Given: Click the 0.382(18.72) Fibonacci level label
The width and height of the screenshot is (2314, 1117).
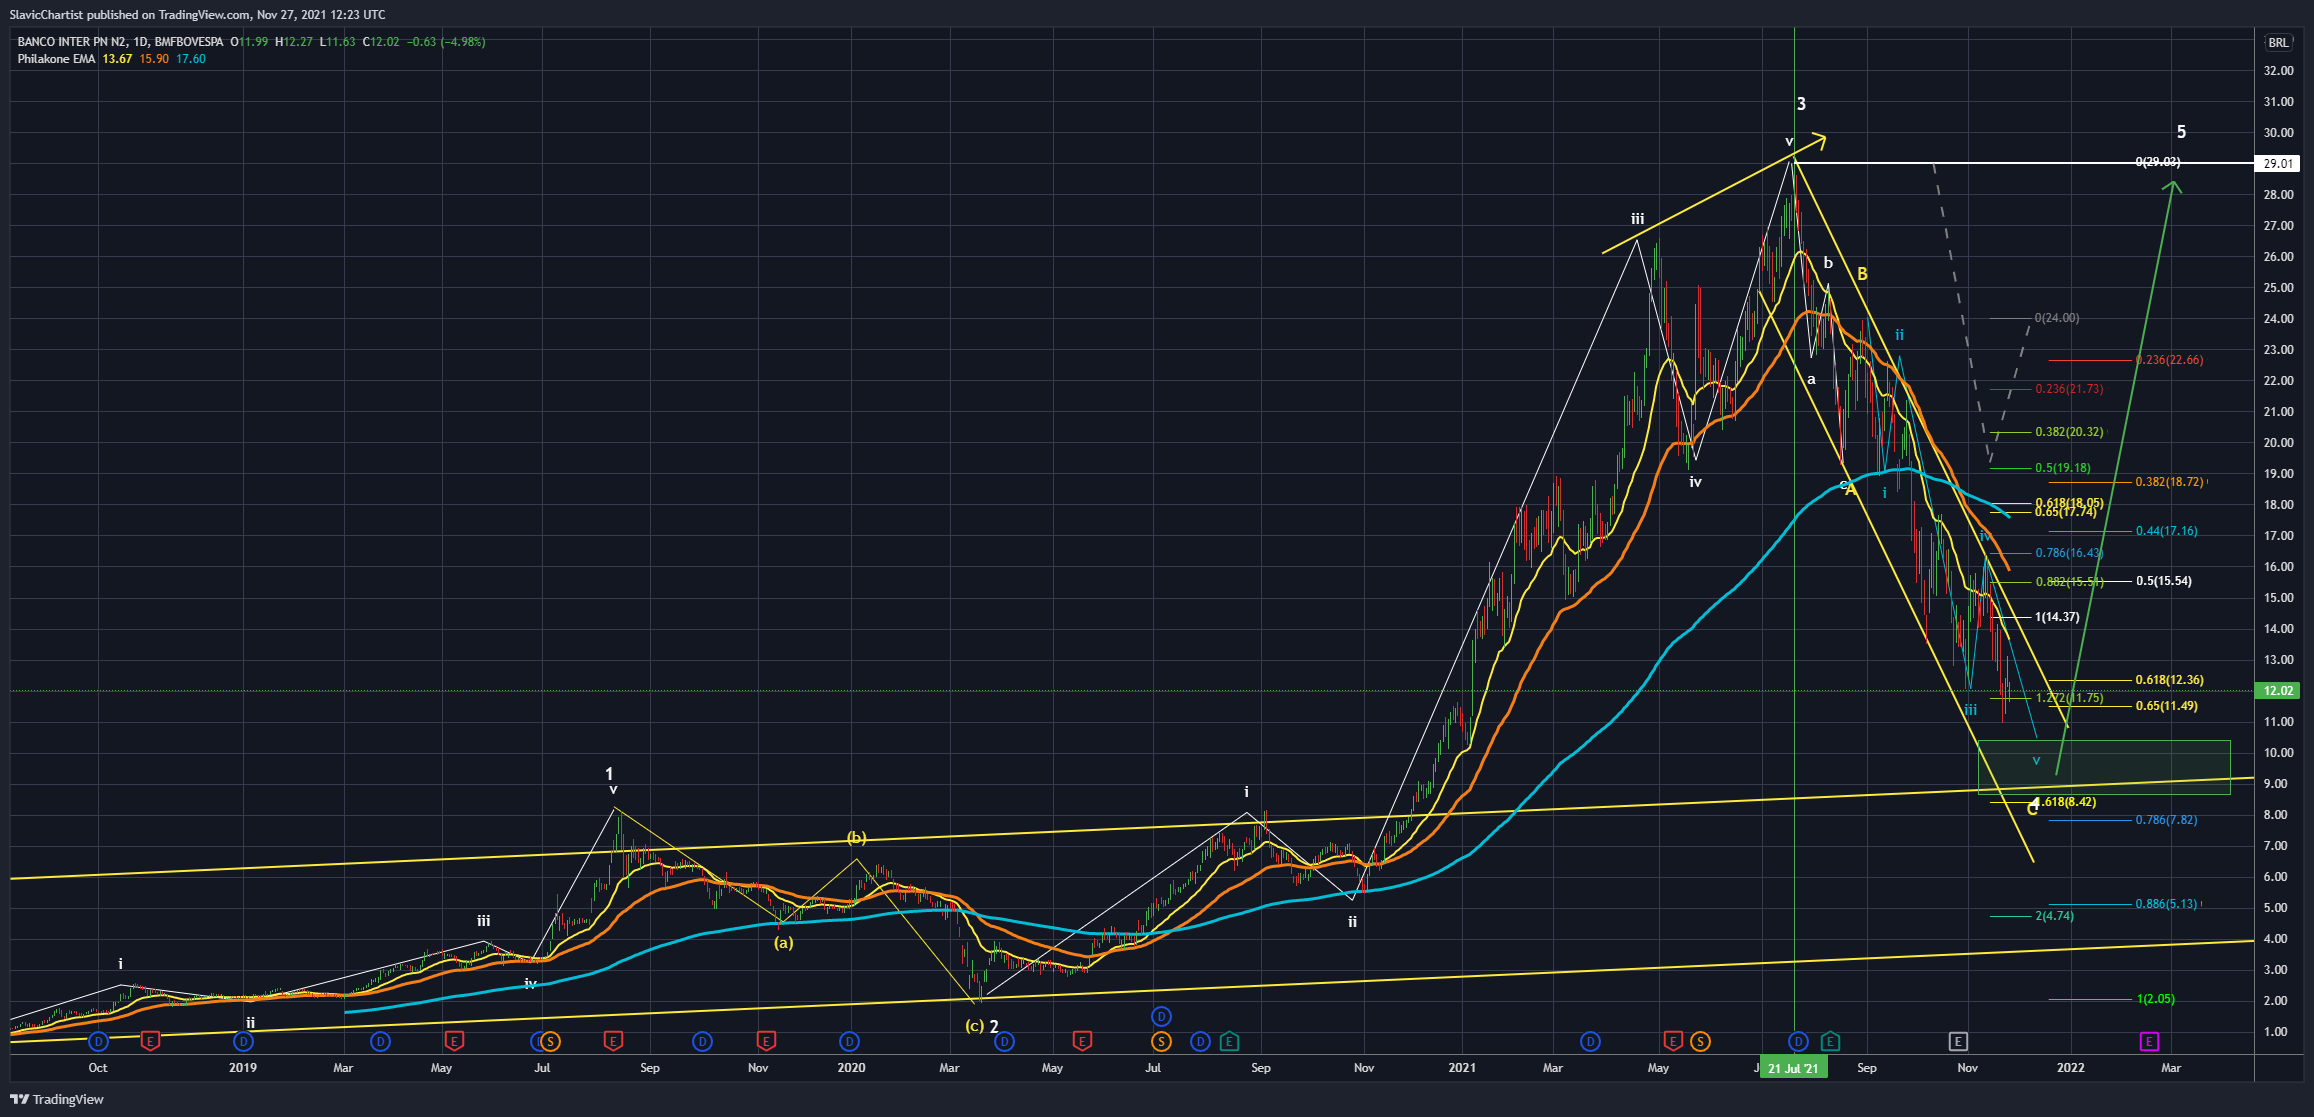Looking at the screenshot, I should (2169, 482).
